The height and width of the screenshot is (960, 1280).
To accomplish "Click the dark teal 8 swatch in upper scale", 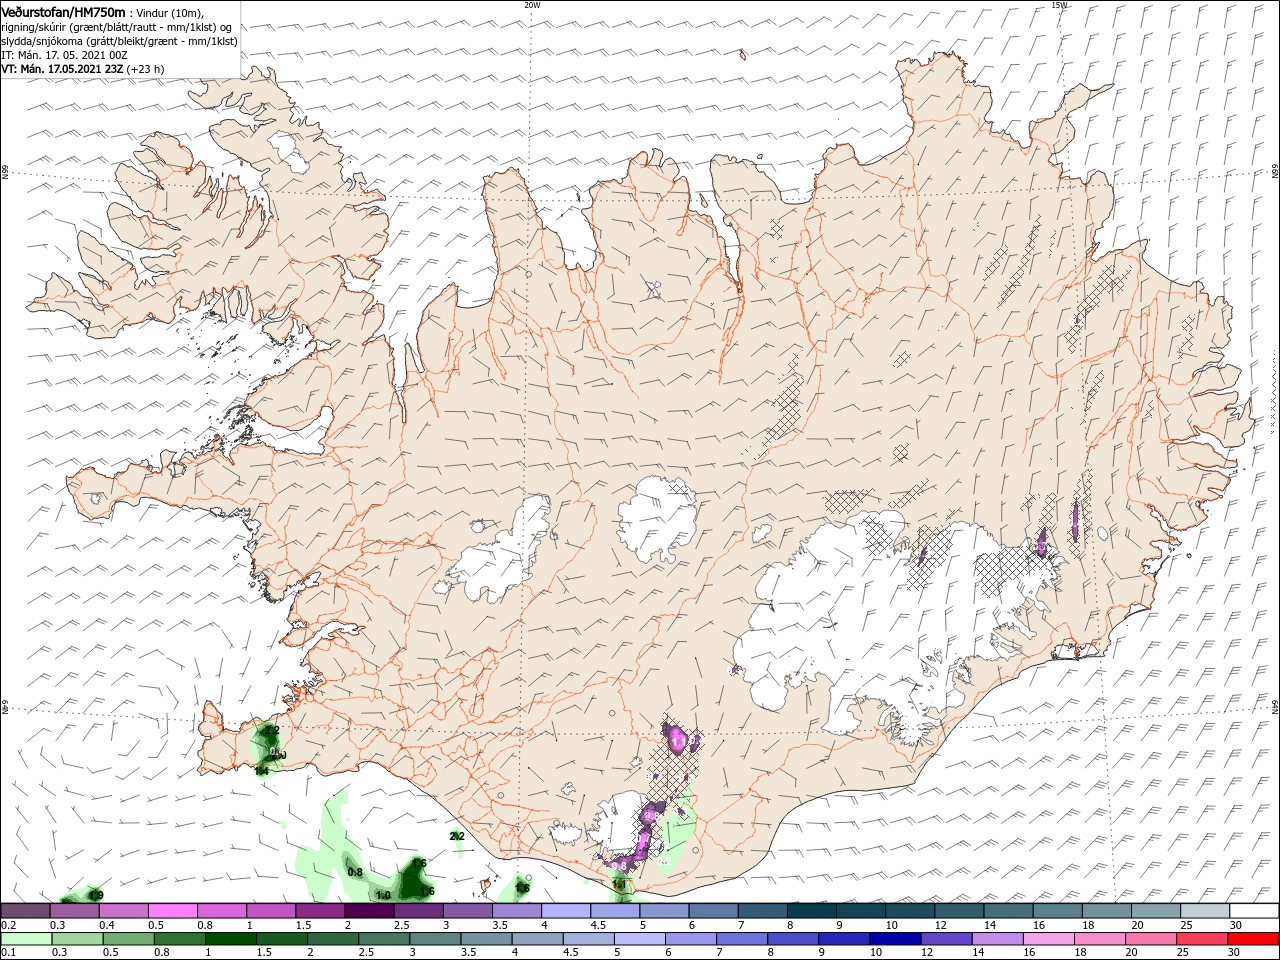I will pyautogui.click(x=812, y=911).
